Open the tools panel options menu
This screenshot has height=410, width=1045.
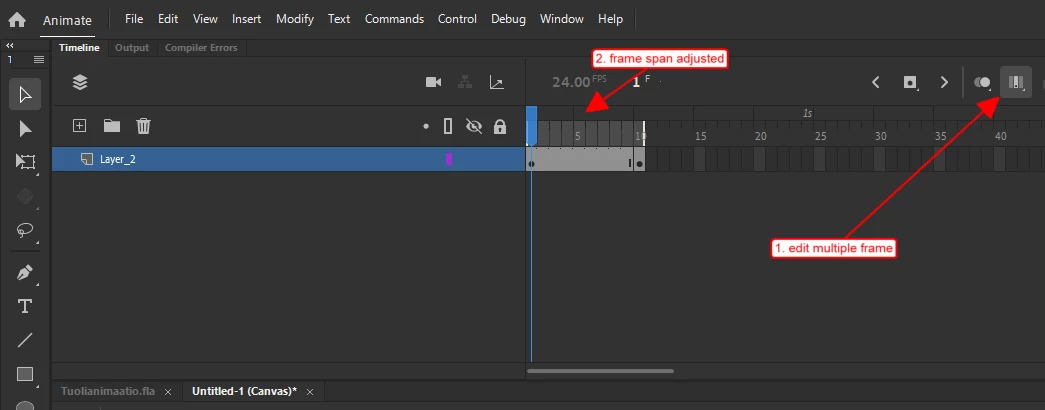pyautogui.click(x=39, y=59)
